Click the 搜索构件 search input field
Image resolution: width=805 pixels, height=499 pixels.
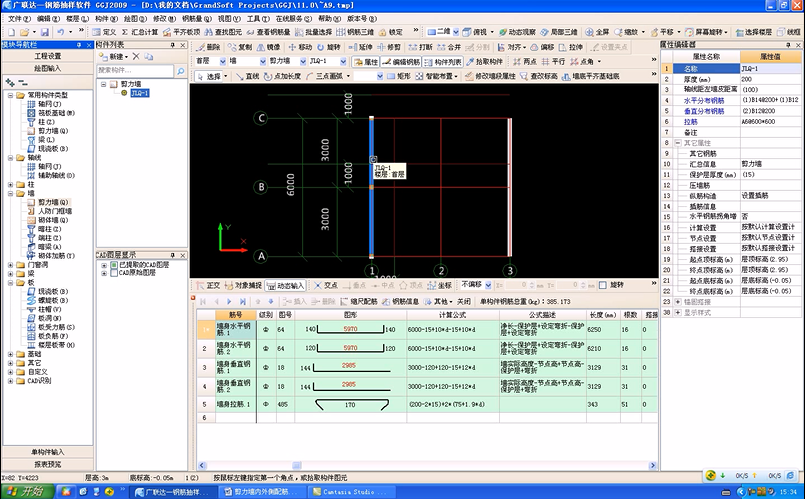(136, 70)
